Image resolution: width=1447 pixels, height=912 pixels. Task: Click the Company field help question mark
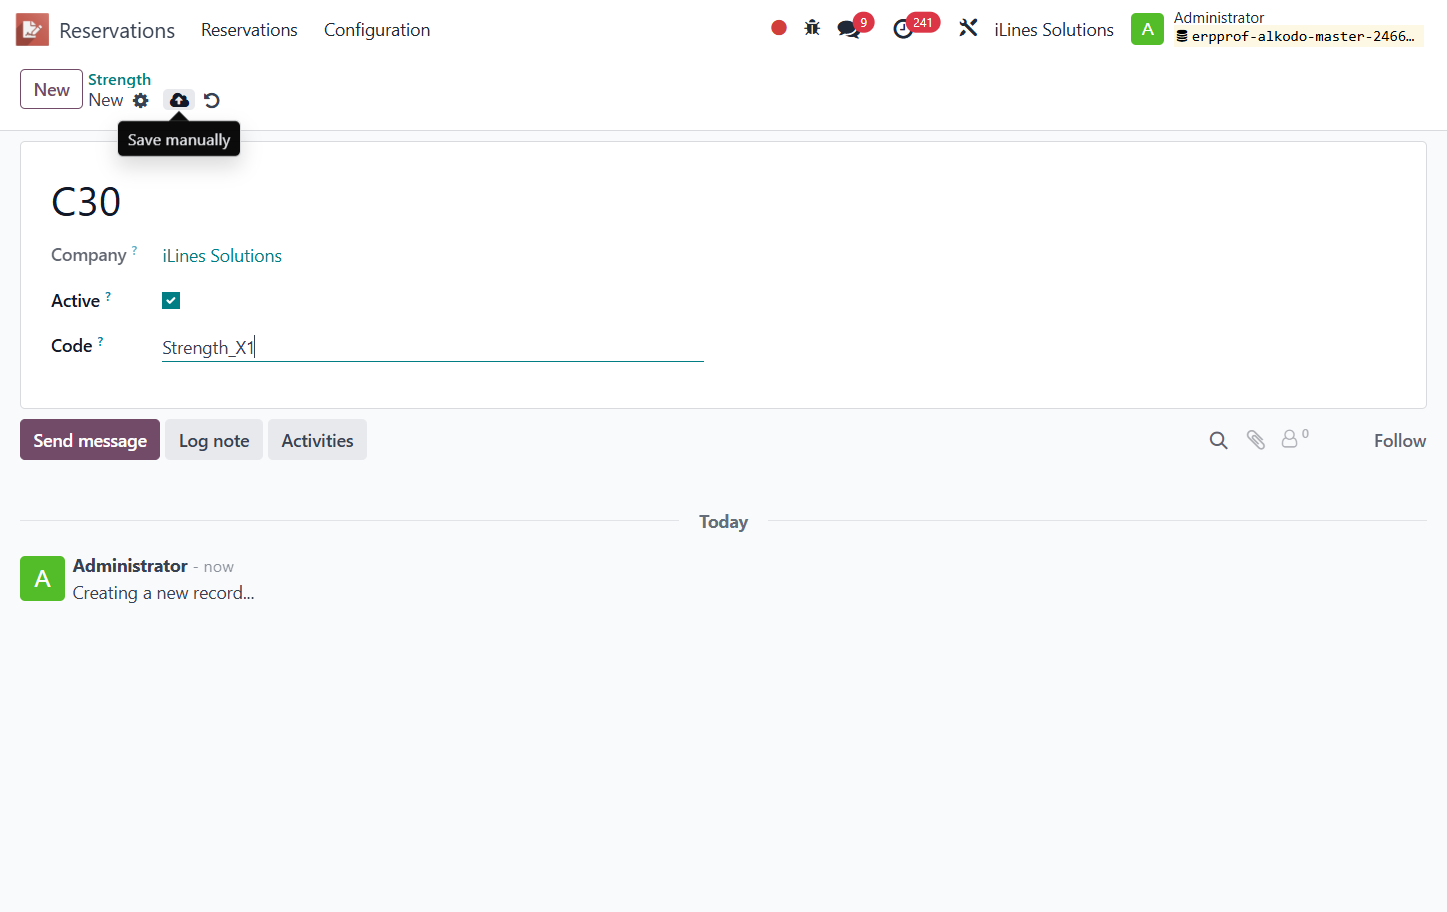coord(134,250)
